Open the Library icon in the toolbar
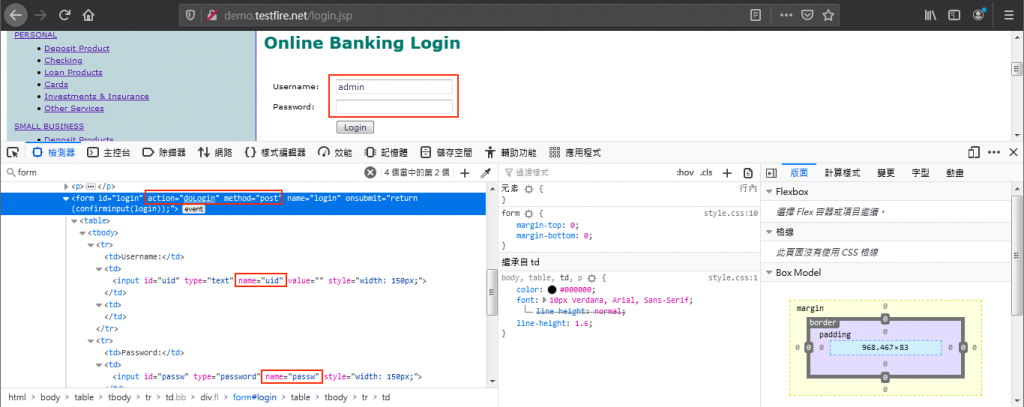Image resolution: width=1024 pixels, height=407 pixels. tap(930, 14)
